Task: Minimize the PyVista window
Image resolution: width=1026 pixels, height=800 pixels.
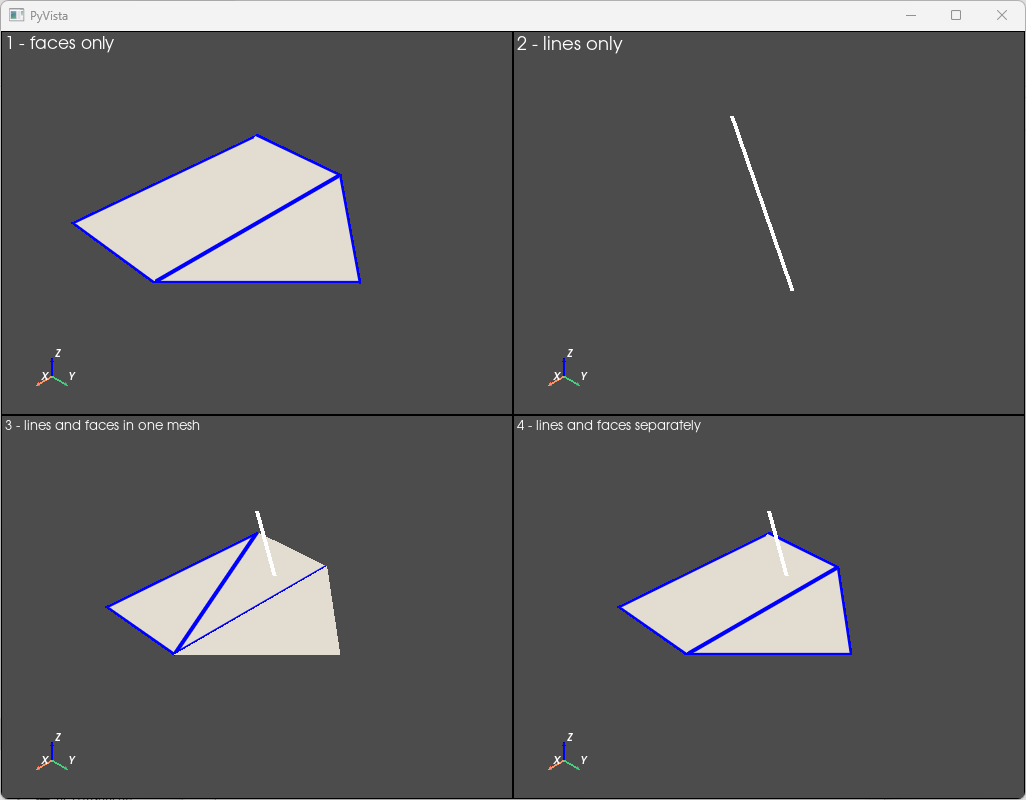Action: click(910, 15)
